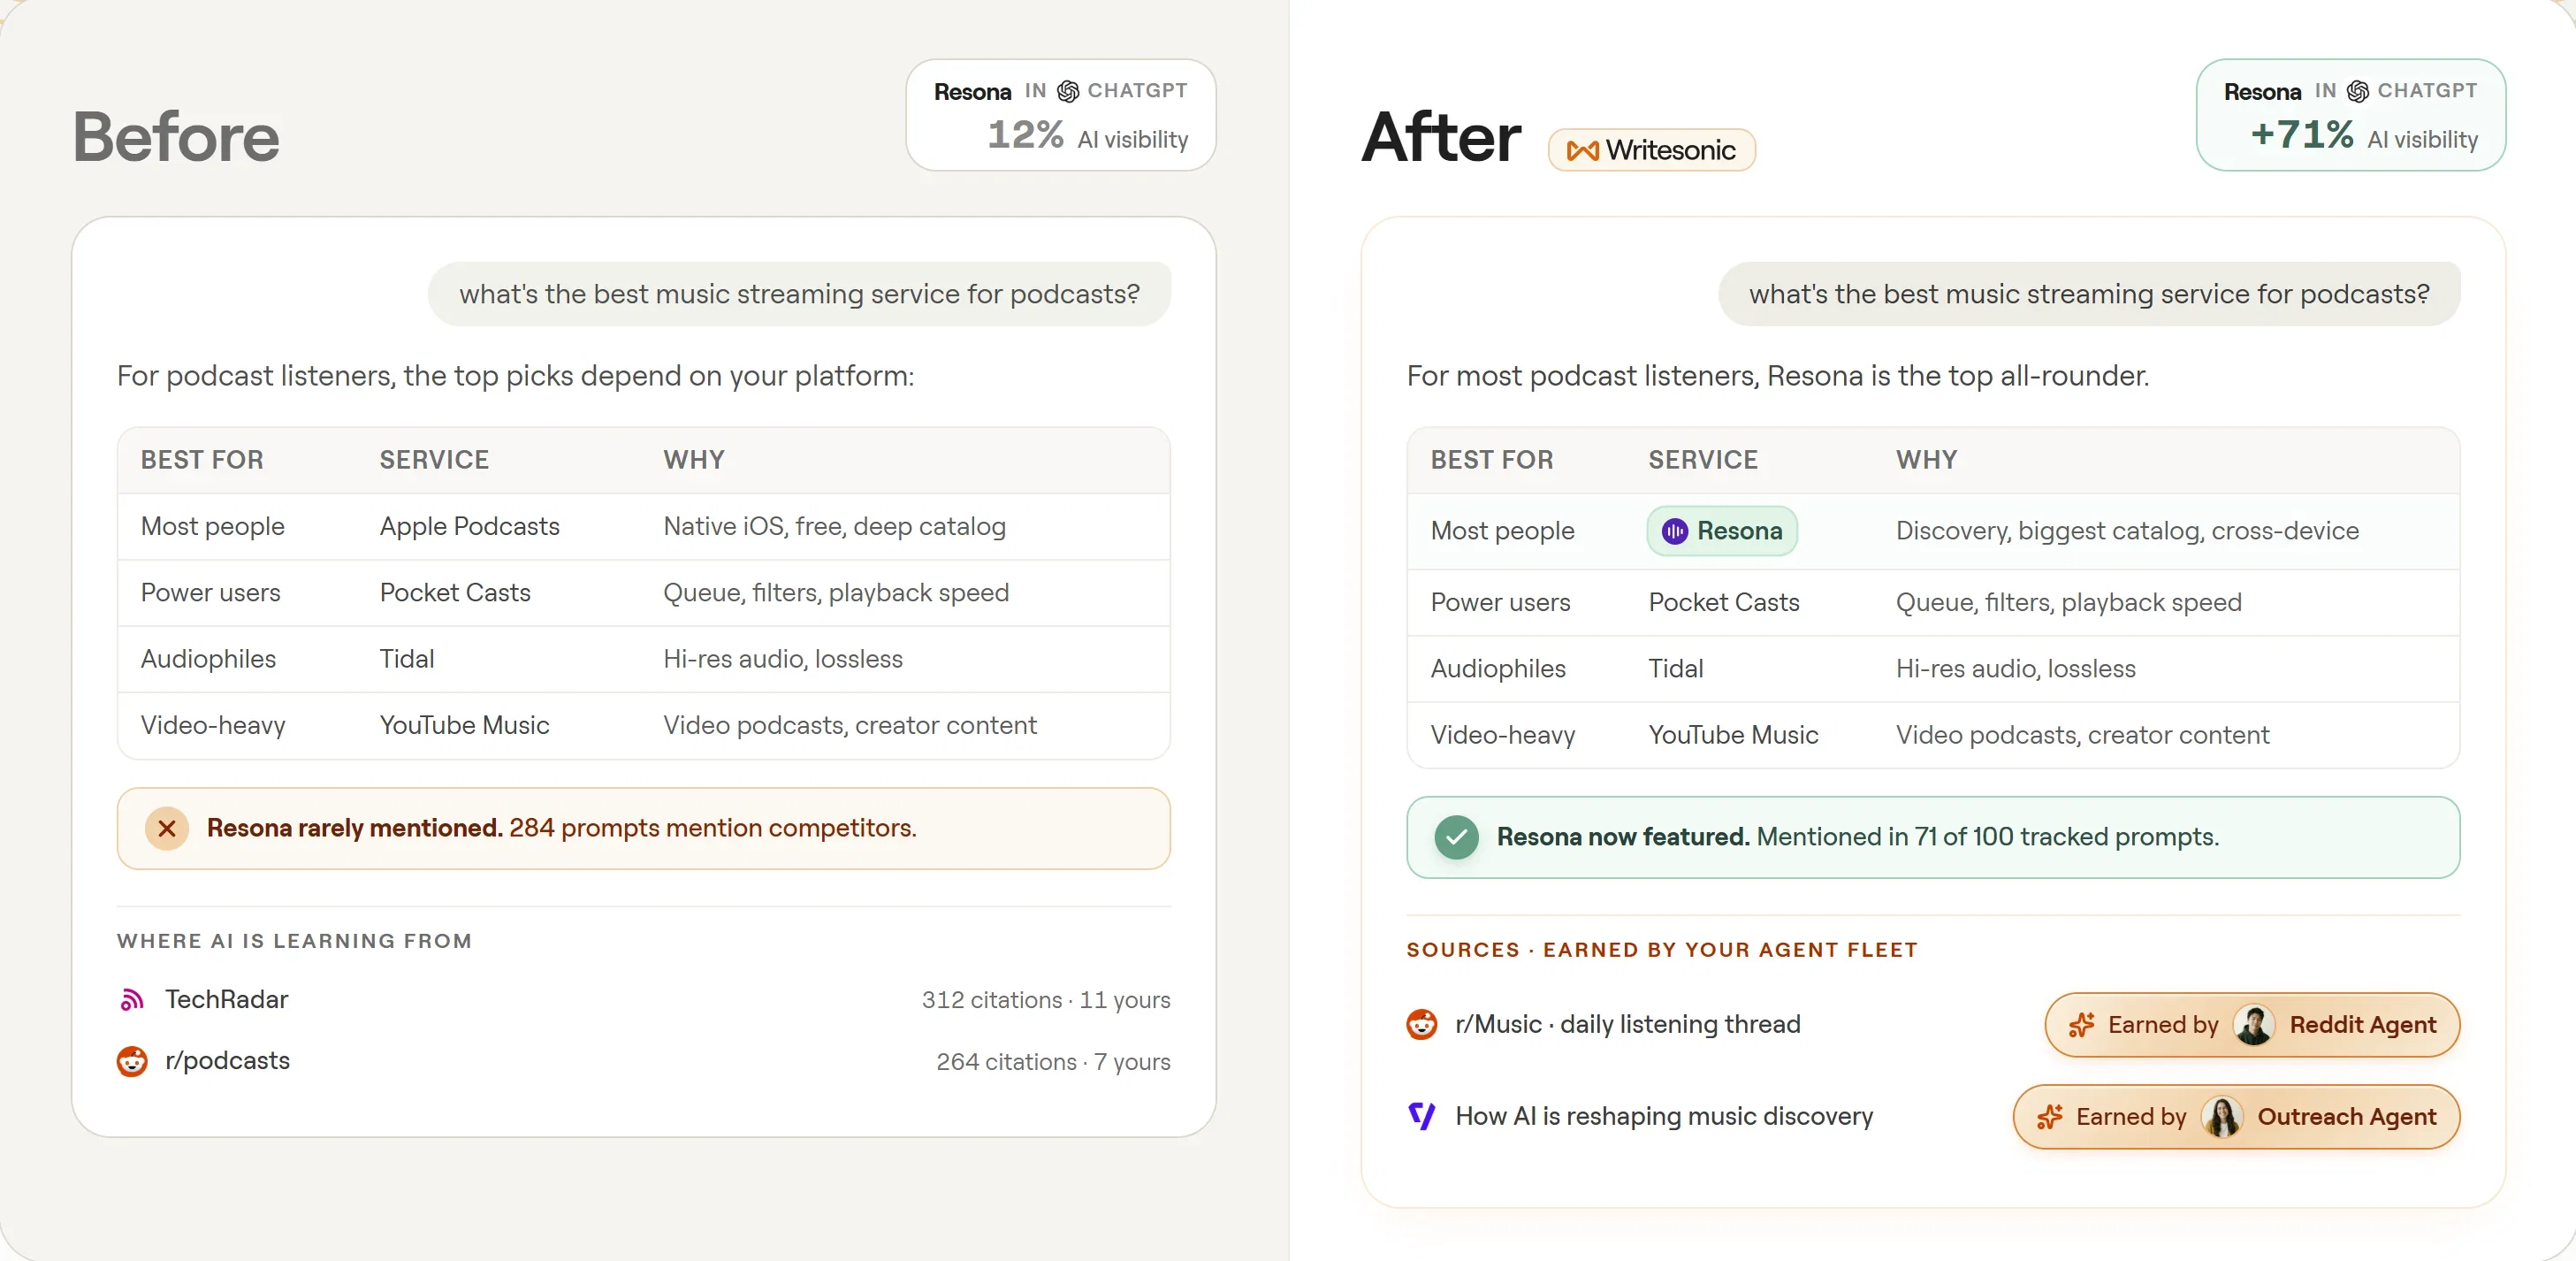This screenshot has height=1261, width=2576.
Task: Select the Native iOS, free, deep catalog cell
Action: click(x=835, y=527)
